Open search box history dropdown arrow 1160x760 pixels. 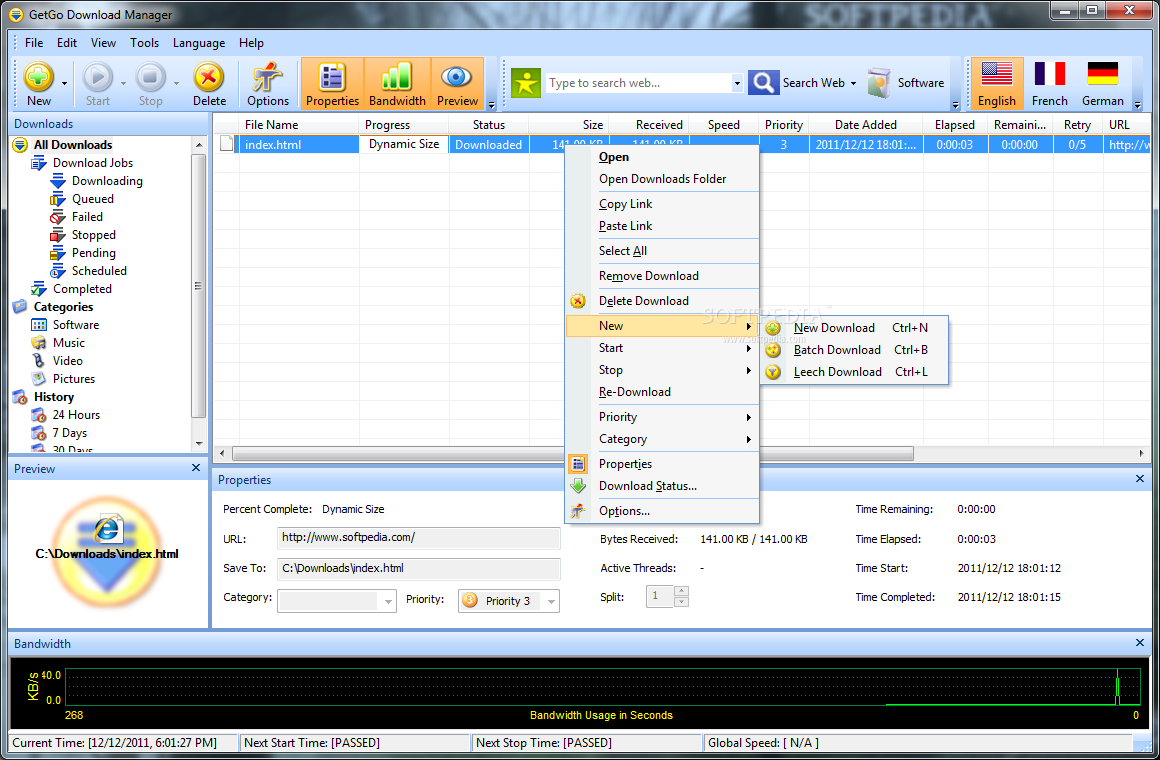[736, 84]
